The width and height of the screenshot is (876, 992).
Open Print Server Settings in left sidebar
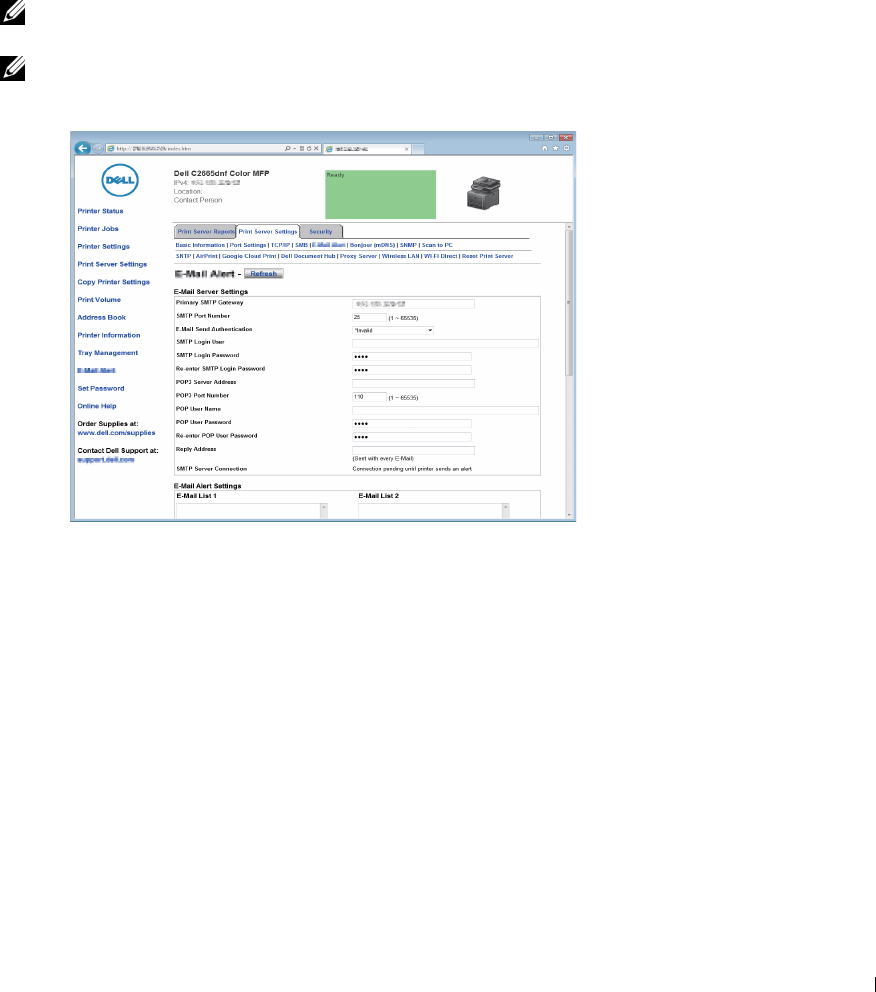click(x=112, y=264)
